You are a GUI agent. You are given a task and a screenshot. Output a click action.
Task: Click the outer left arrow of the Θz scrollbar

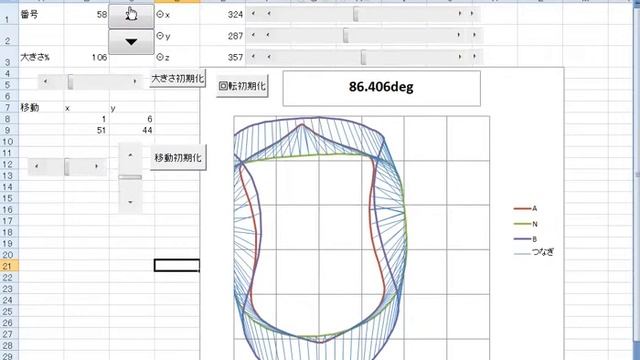[x=253, y=57]
